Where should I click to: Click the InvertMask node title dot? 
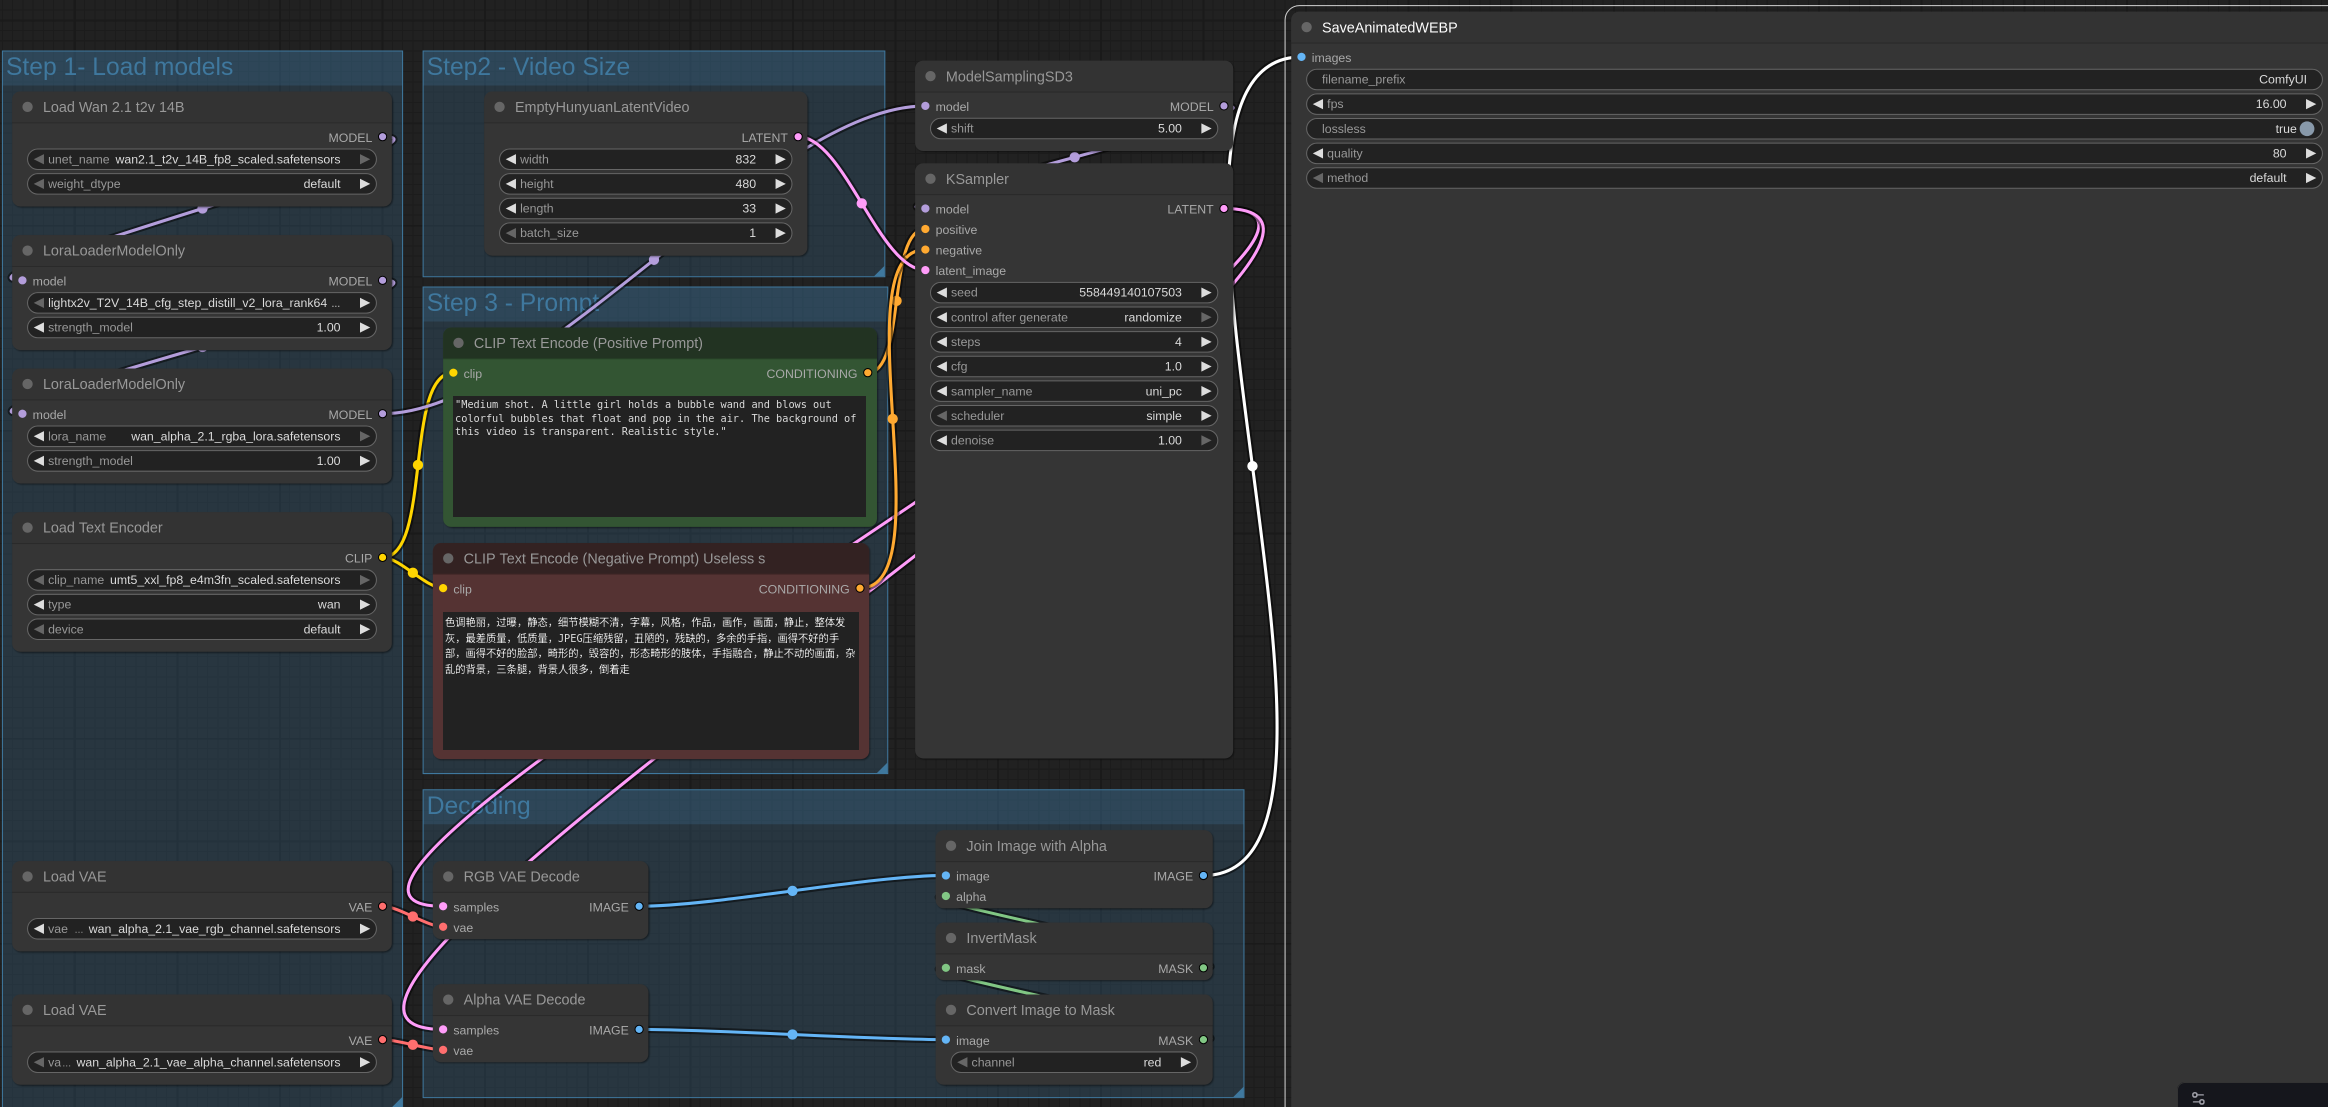[951, 938]
